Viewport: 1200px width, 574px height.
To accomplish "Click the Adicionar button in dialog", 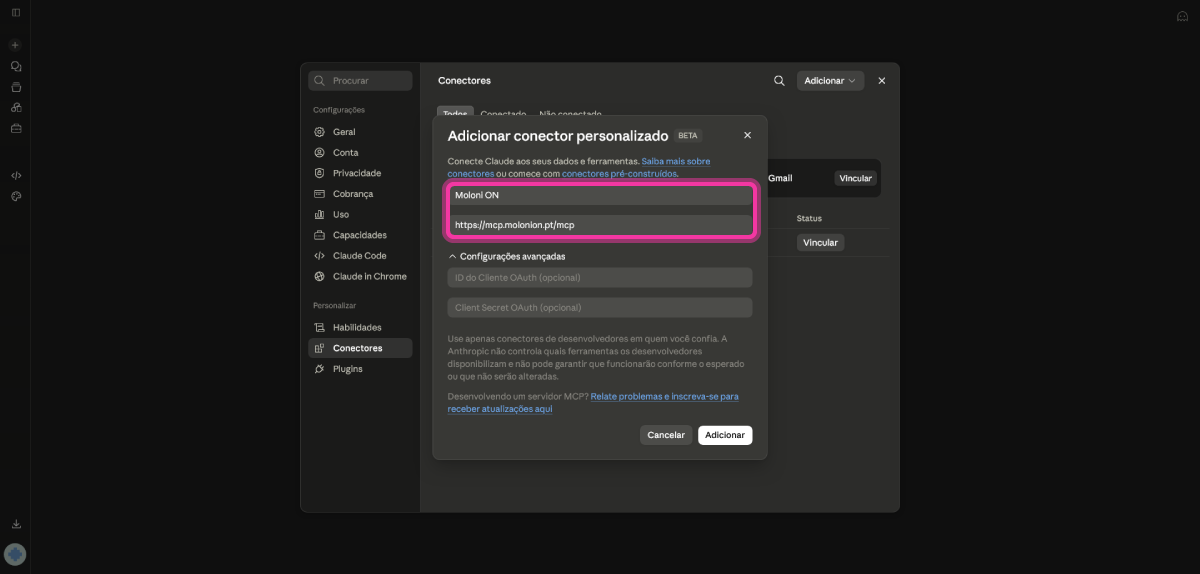I will point(725,435).
